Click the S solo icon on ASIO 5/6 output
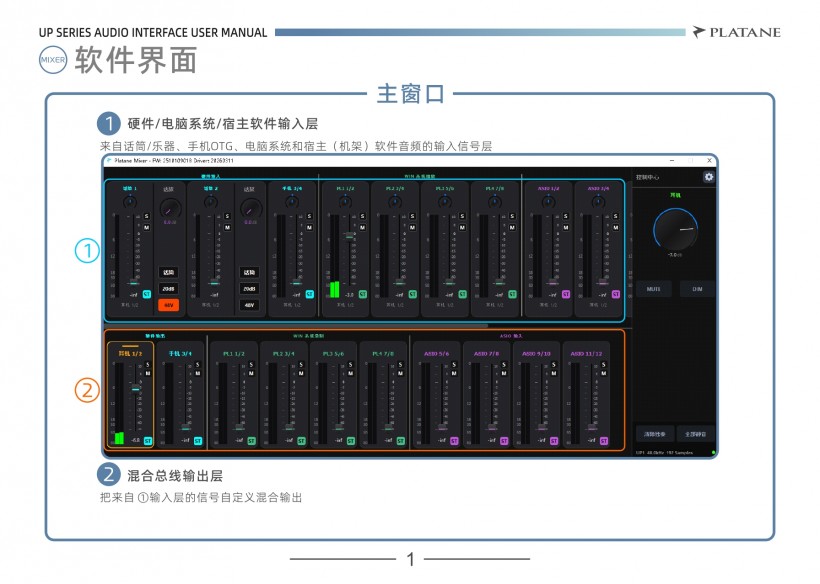 point(453,365)
